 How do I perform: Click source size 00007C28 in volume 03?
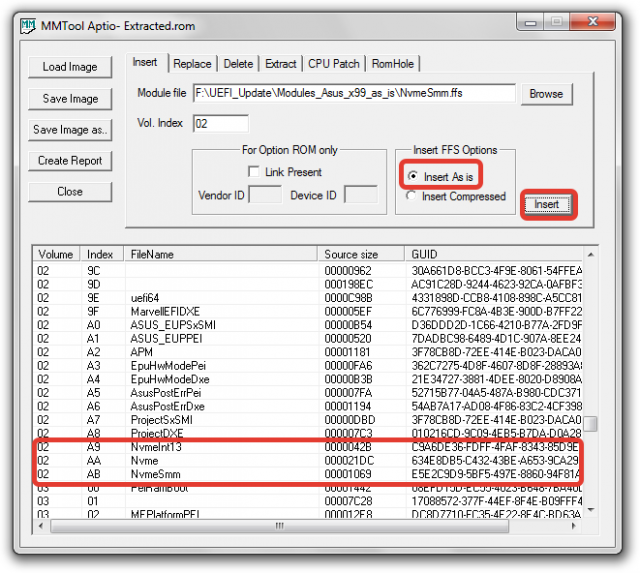348,501
